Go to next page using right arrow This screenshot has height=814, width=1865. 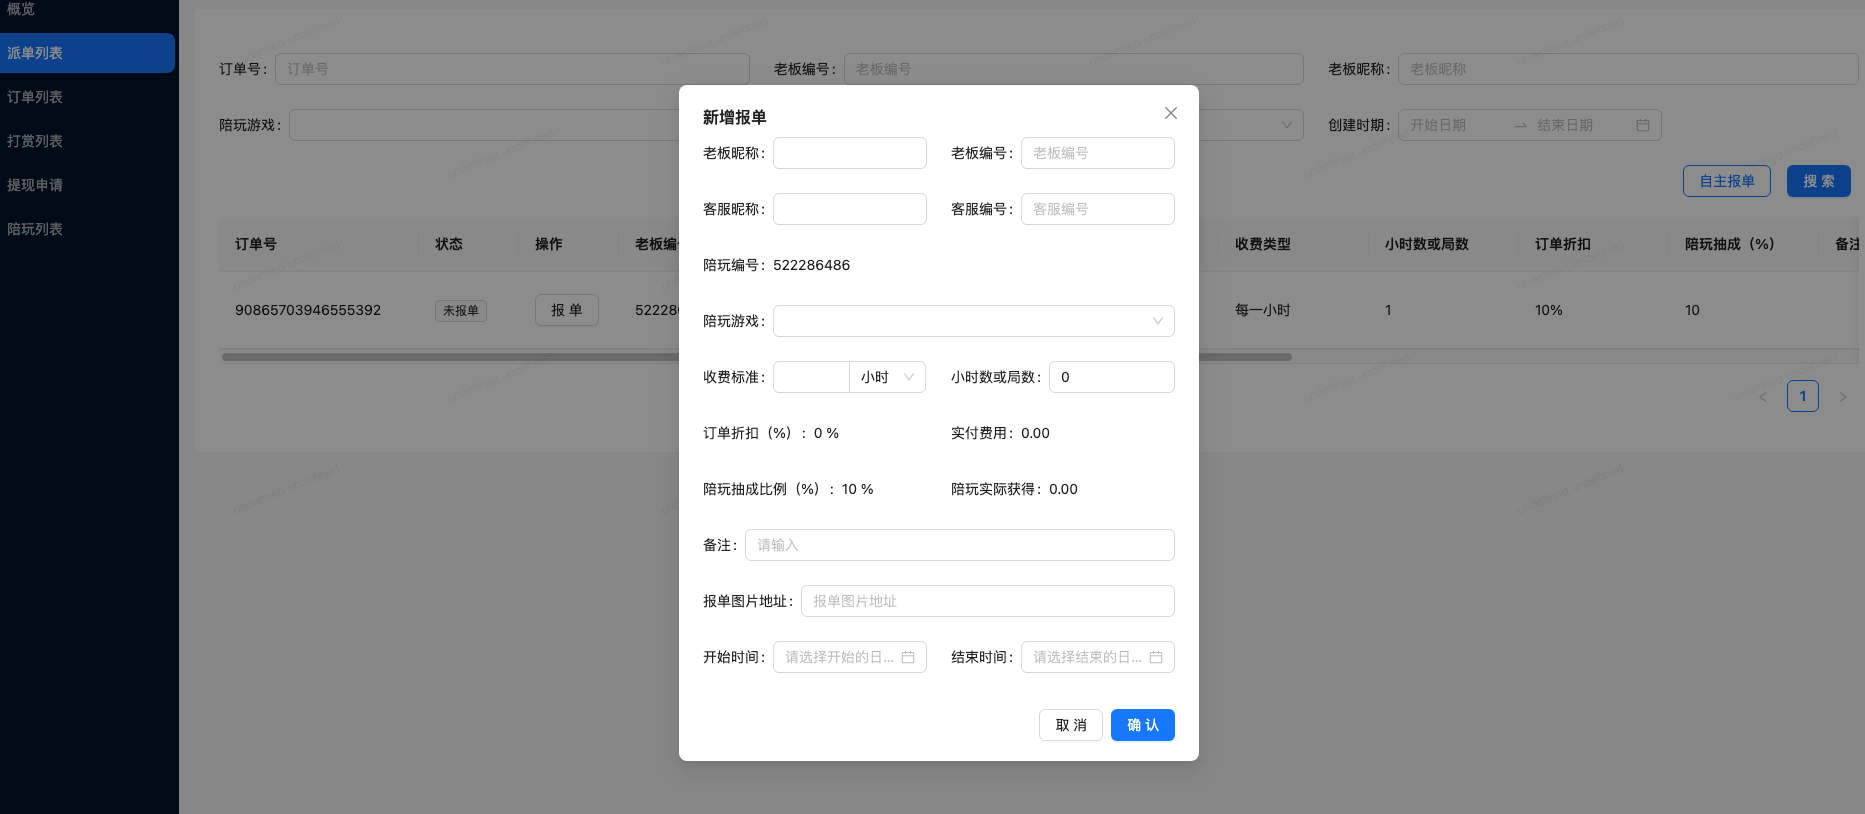pyautogui.click(x=1842, y=397)
